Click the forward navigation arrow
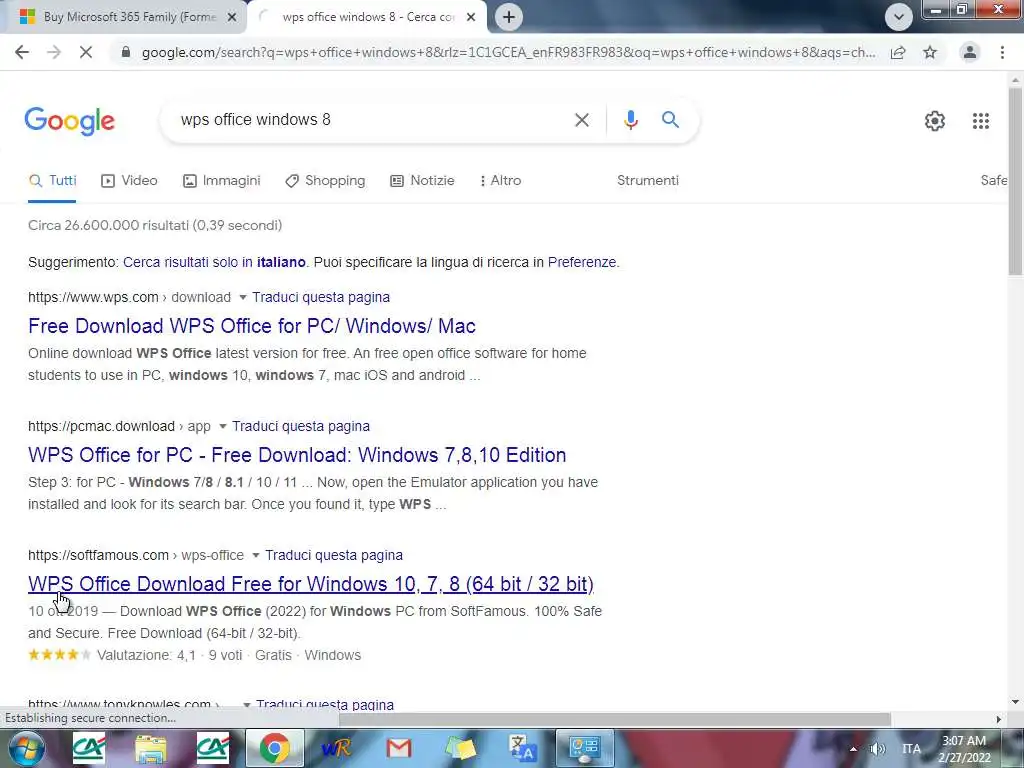Image resolution: width=1024 pixels, height=768 pixels. [54, 52]
